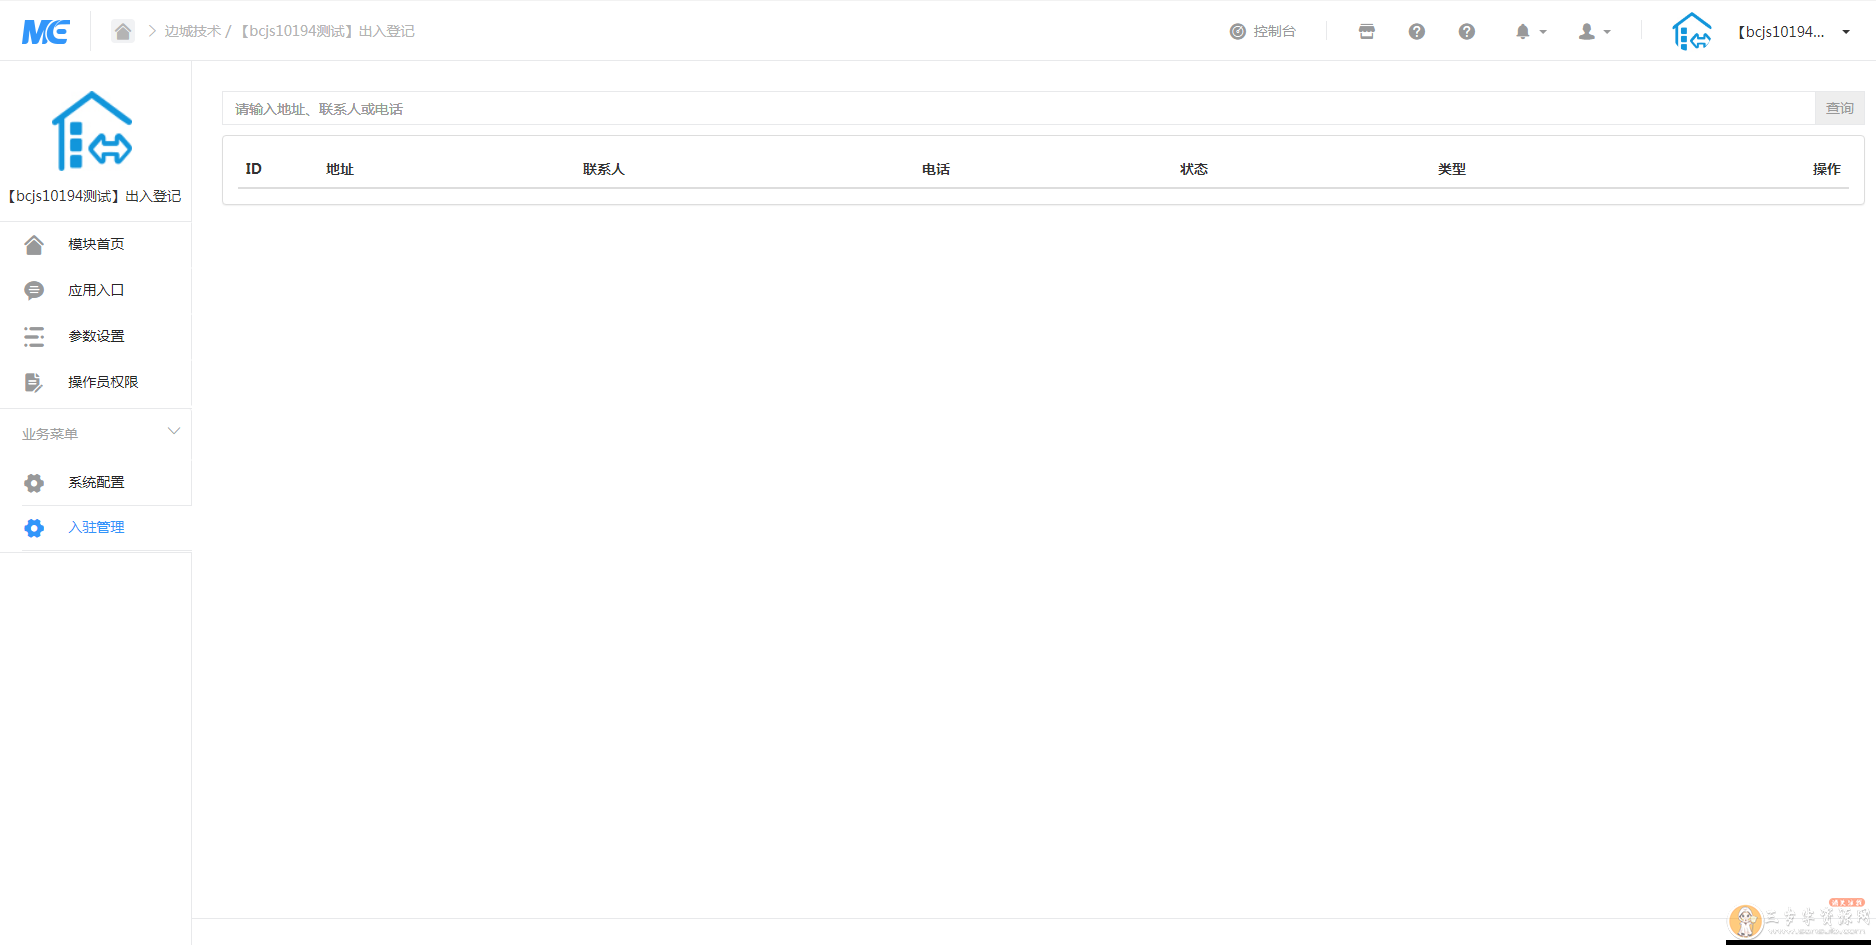Click the home icon in the breadcrumb bar
Screen dimensions: 1876x945
[123, 31]
